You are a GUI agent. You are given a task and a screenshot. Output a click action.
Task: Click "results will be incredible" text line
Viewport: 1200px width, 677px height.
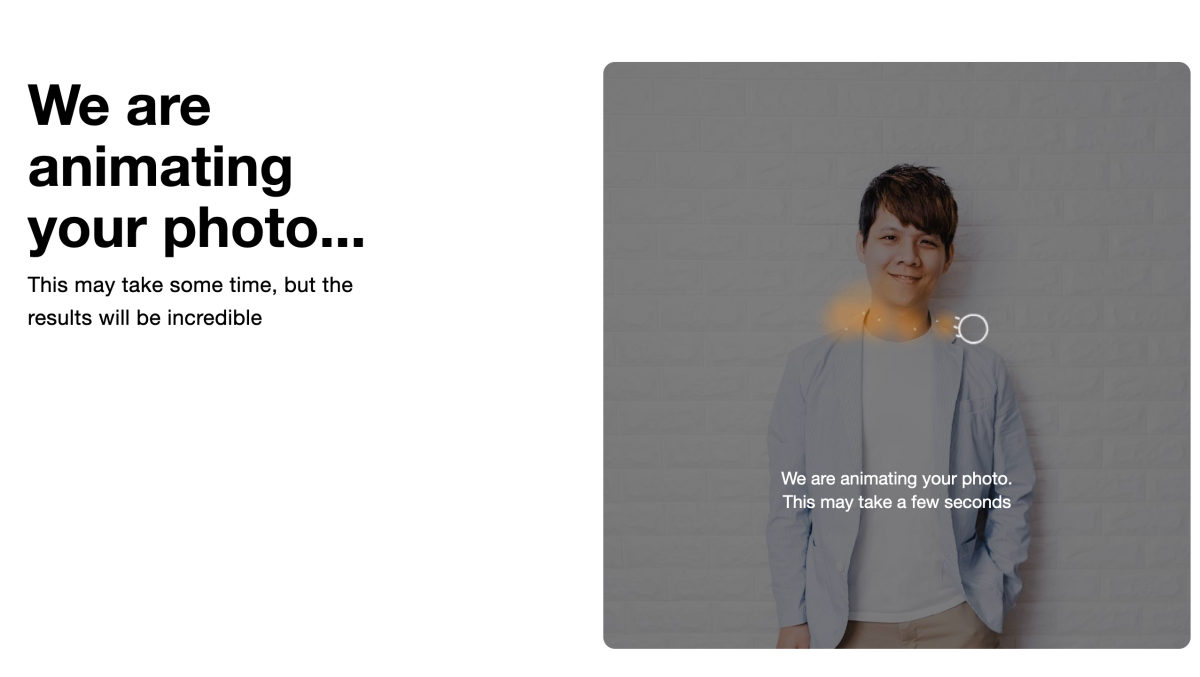point(145,318)
